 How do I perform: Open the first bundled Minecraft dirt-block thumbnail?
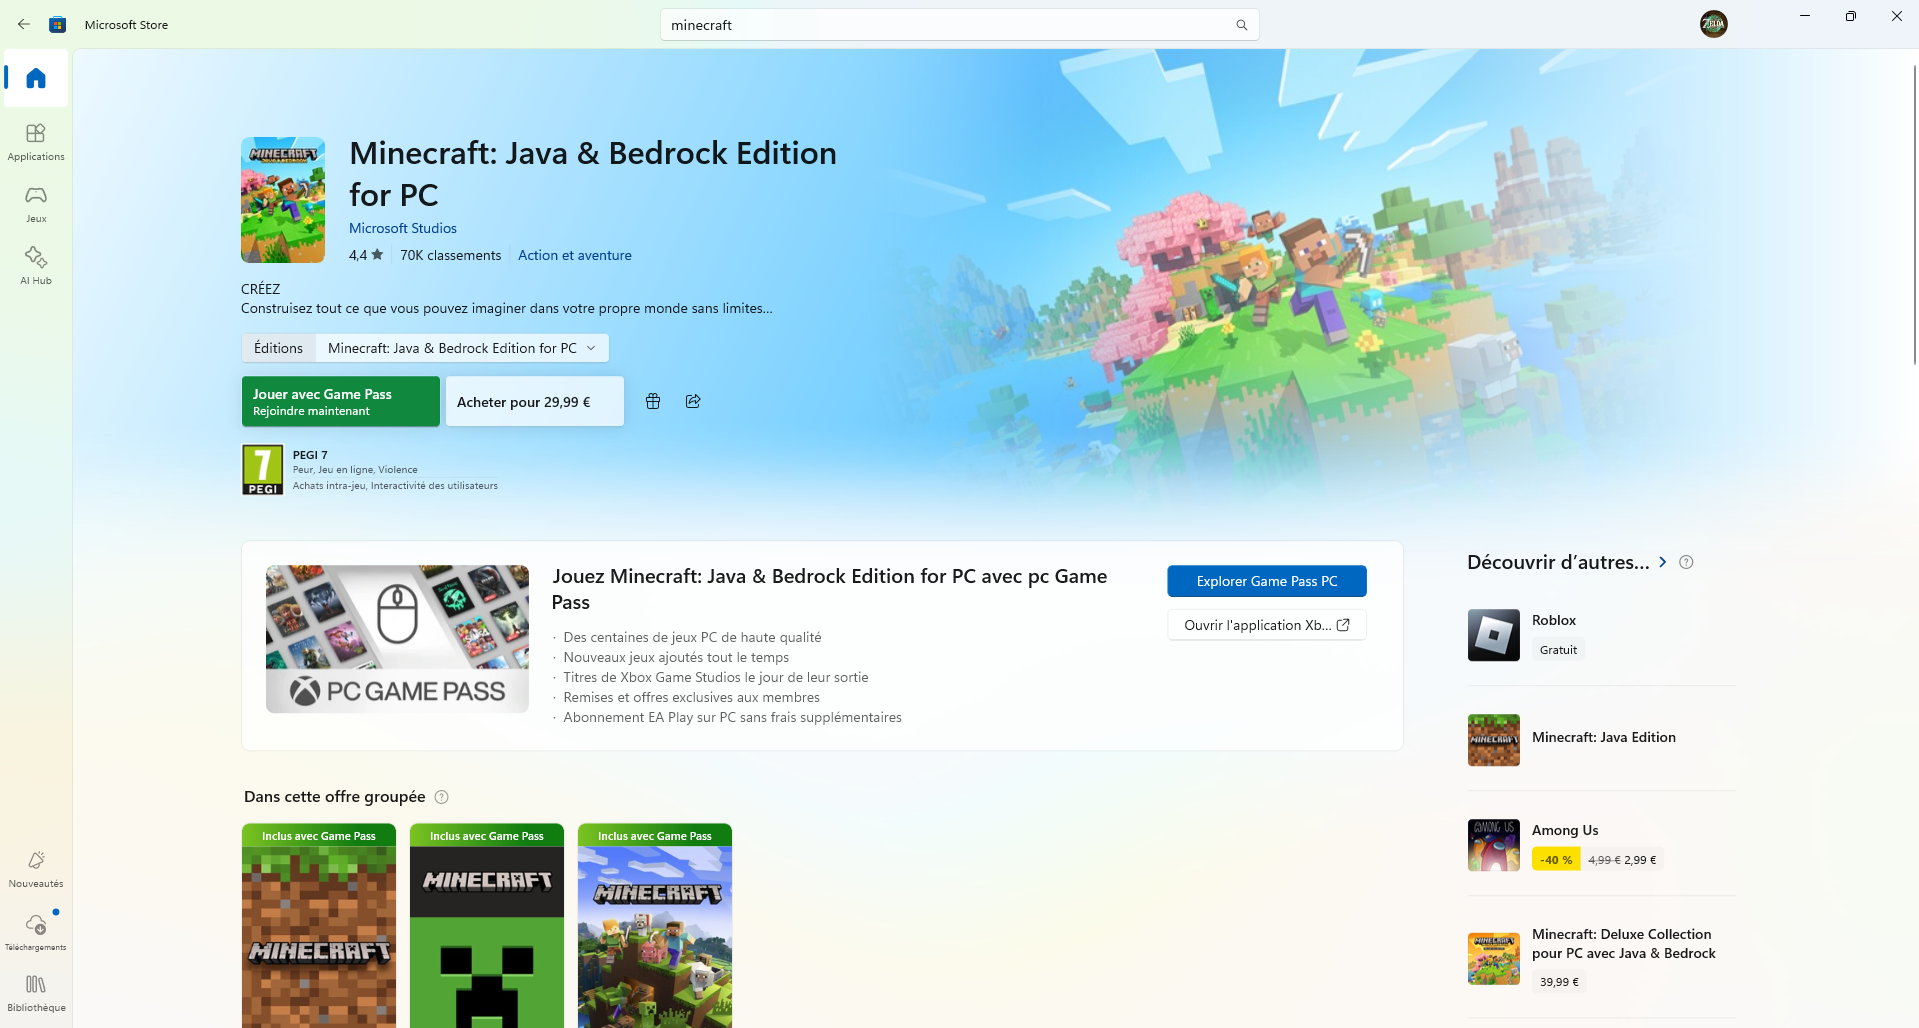(x=319, y=926)
